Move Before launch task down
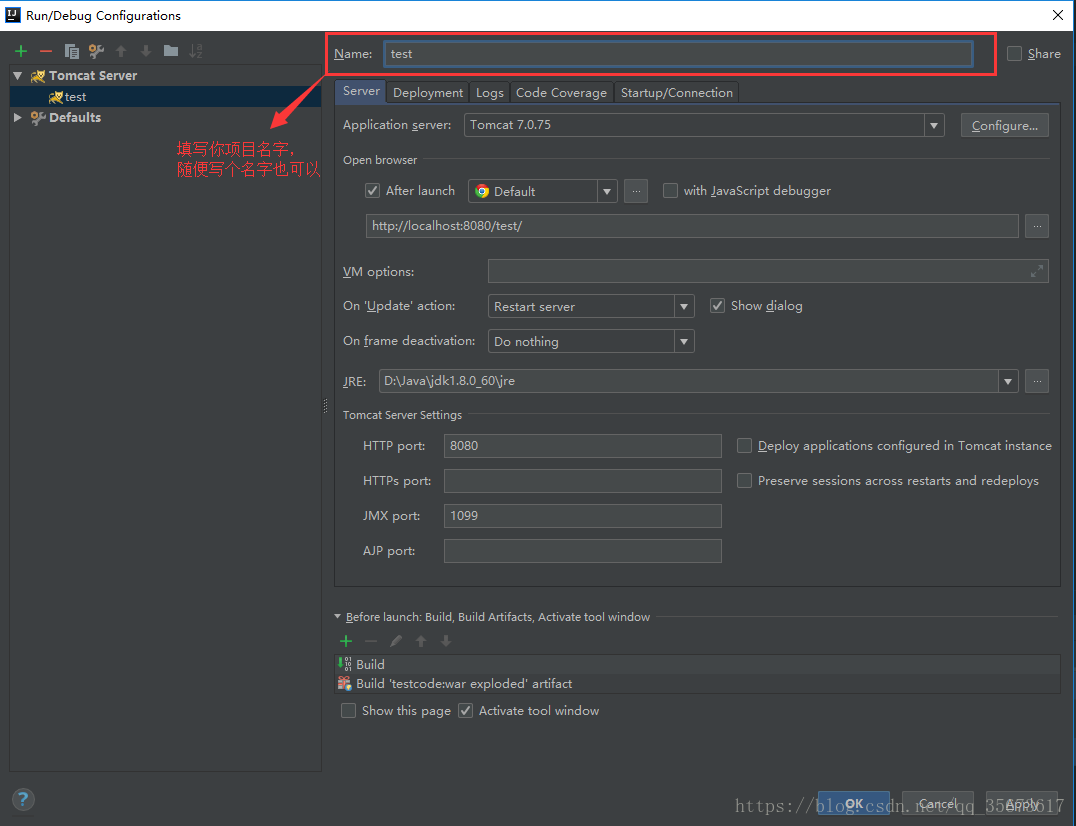 tap(446, 641)
